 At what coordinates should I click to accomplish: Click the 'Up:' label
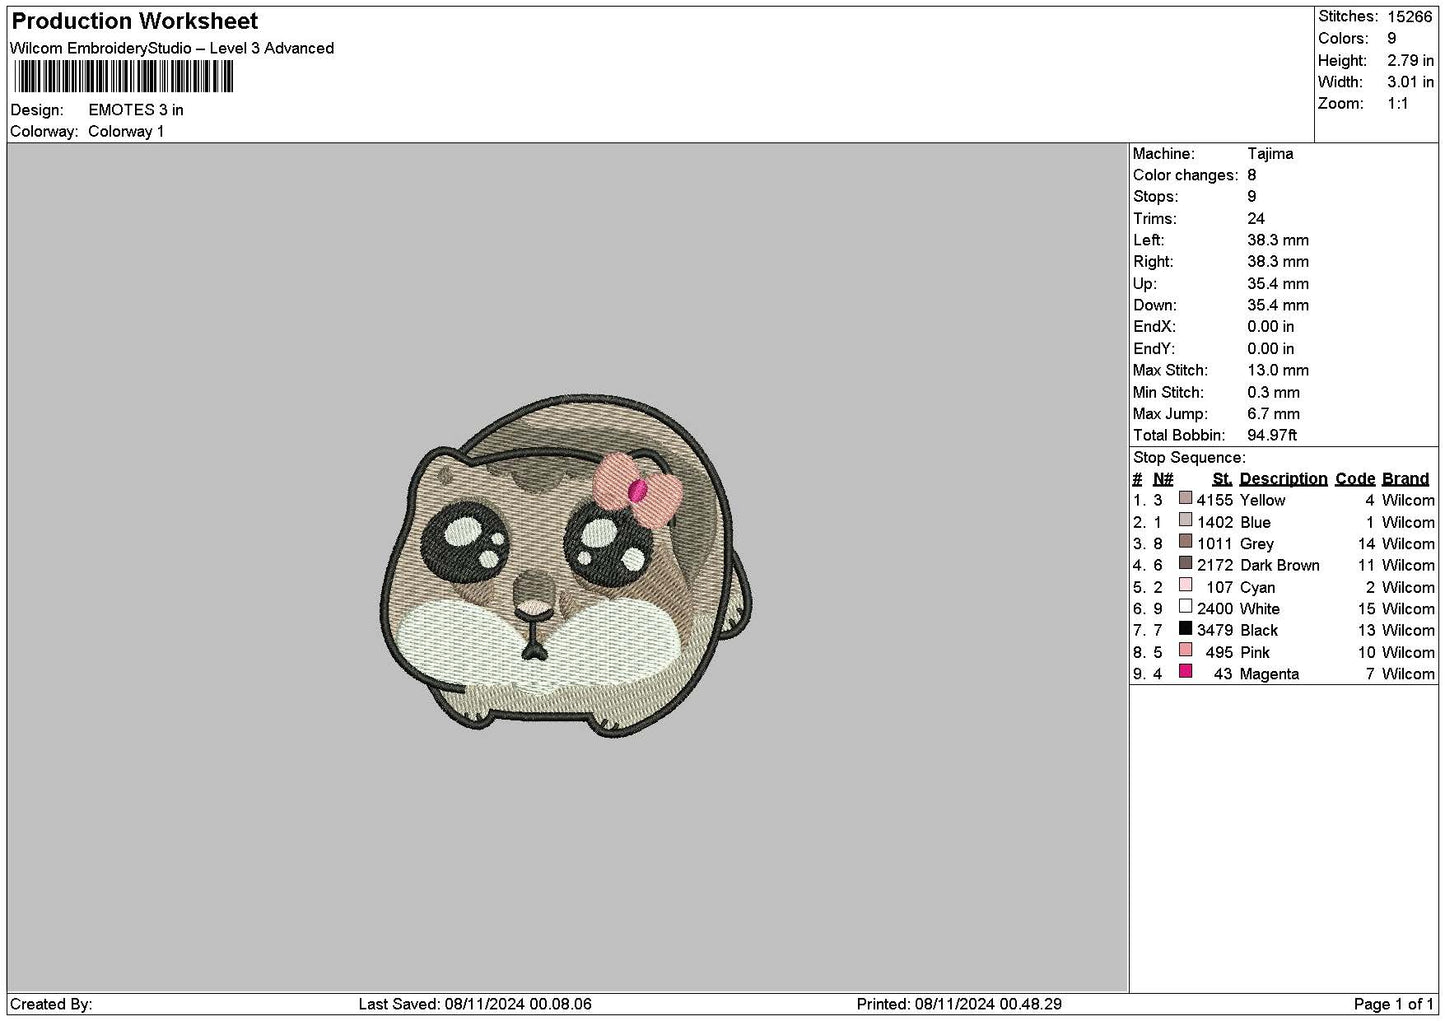click(x=1145, y=284)
